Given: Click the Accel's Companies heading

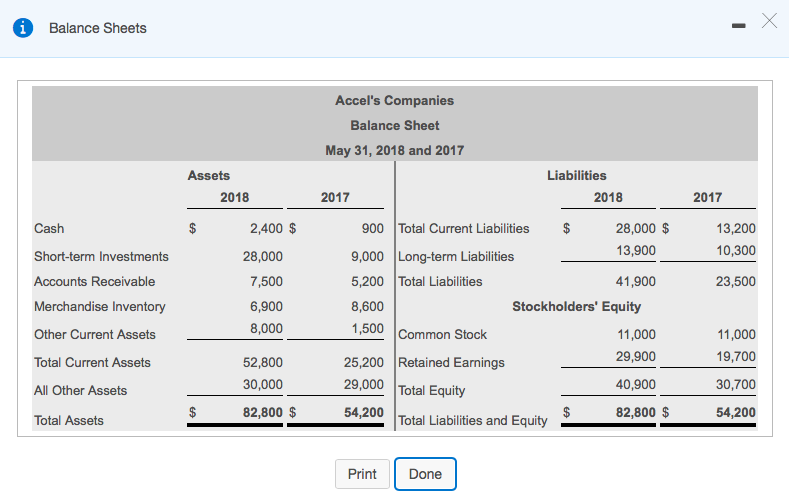Looking at the screenshot, I should pyautogui.click(x=394, y=101).
